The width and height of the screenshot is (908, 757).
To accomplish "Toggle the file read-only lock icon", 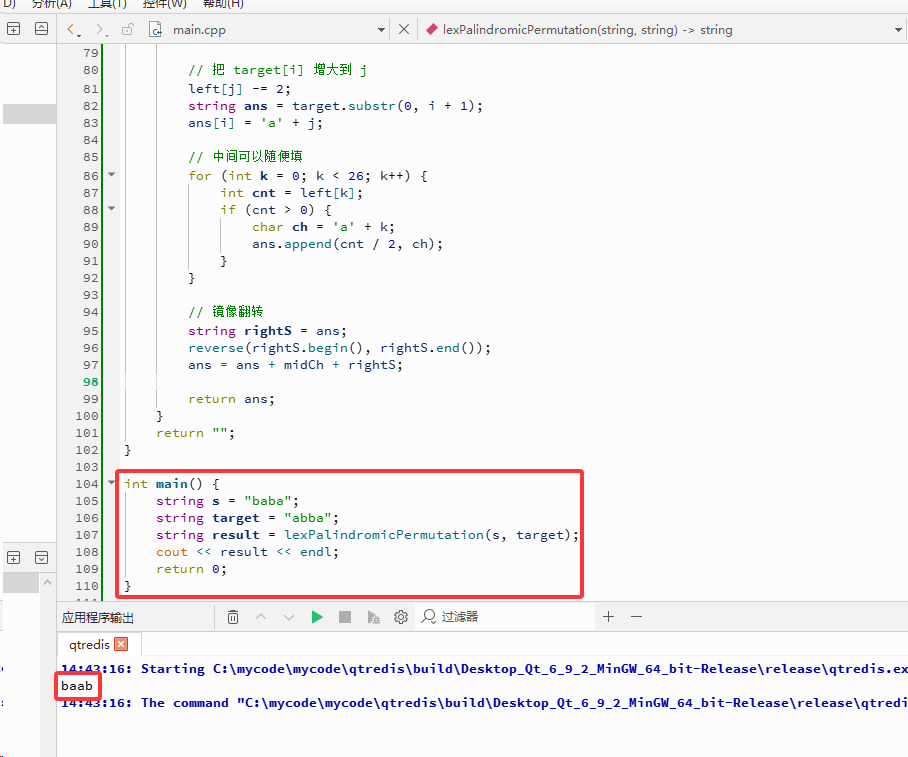I will pyautogui.click(x=128, y=29).
